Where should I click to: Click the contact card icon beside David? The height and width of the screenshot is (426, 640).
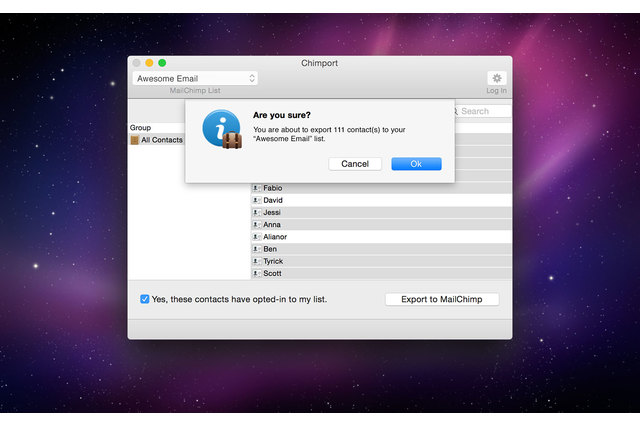click(x=257, y=200)
